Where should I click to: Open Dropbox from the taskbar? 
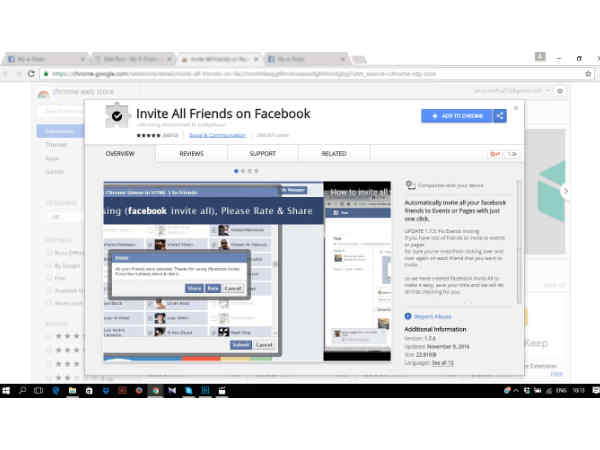tap(106, 390)
